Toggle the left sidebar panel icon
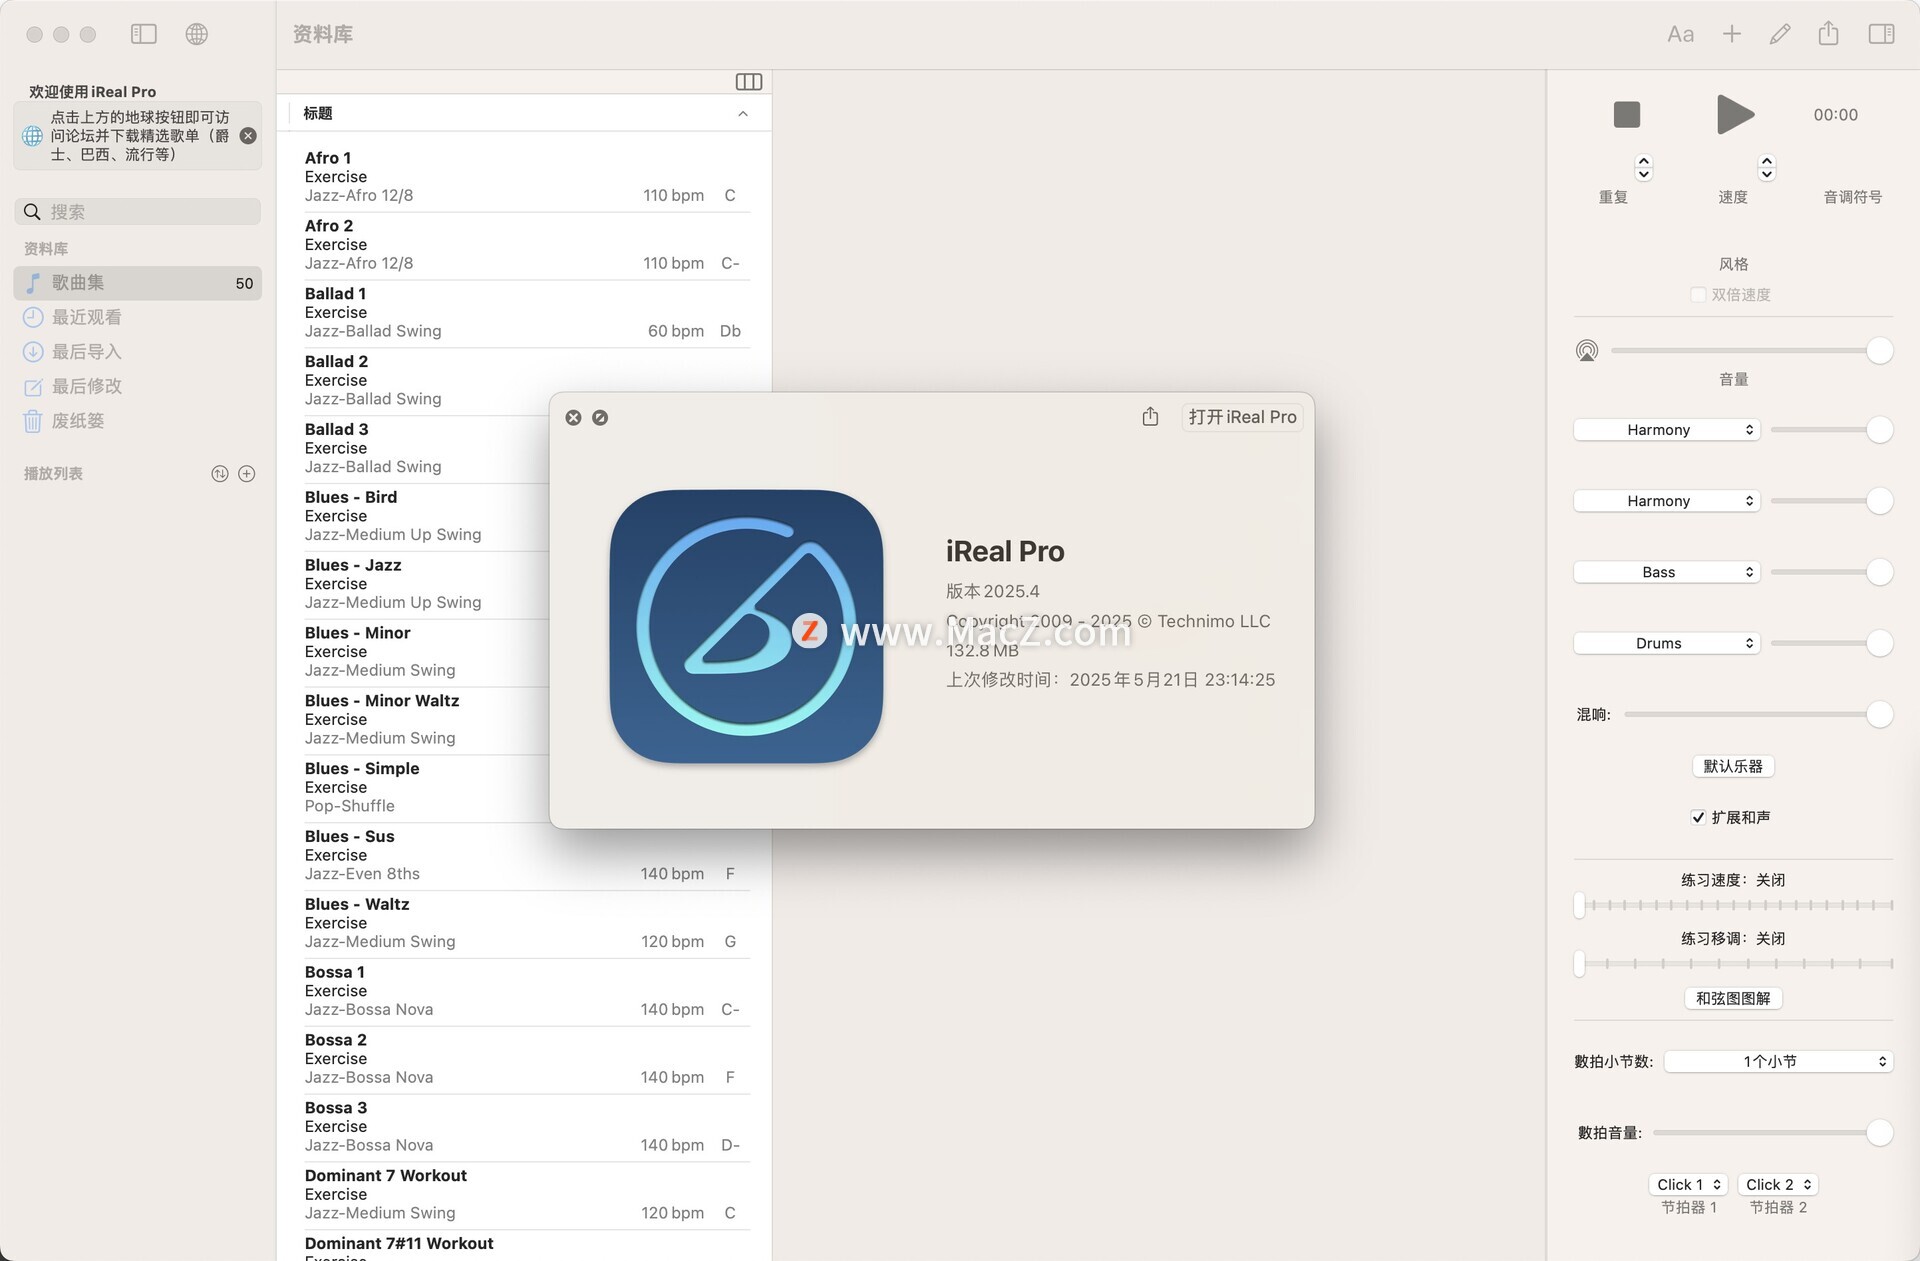This screenshot has height=1261, width=1920. [x=144, y=34]
